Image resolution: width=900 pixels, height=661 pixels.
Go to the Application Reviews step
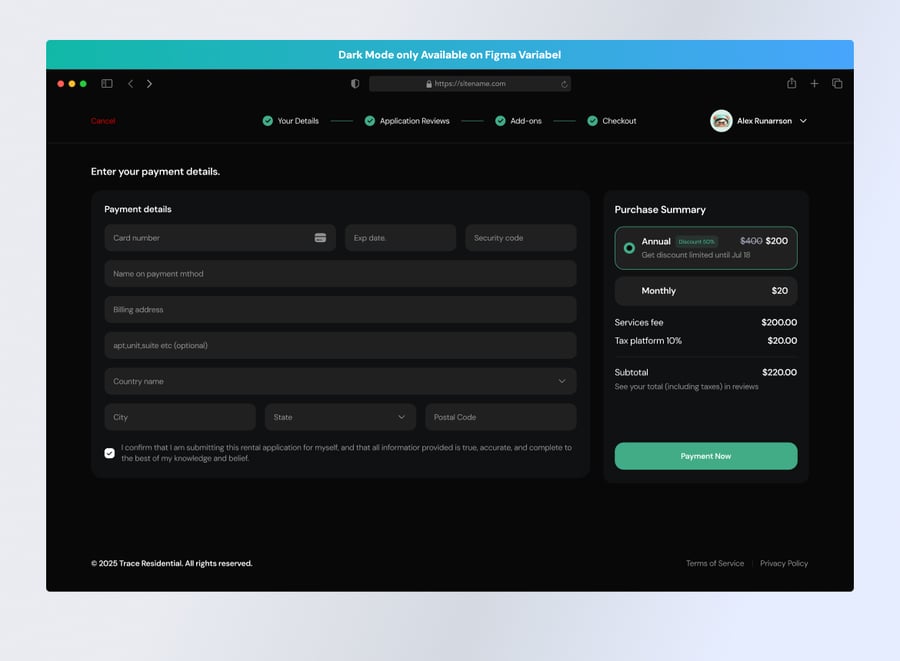pyautogui.click(x=414, y=121)
